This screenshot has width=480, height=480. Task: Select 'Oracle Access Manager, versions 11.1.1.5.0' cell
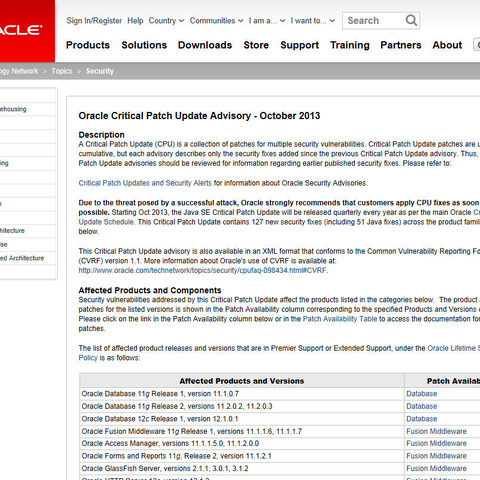click(242, 443)
